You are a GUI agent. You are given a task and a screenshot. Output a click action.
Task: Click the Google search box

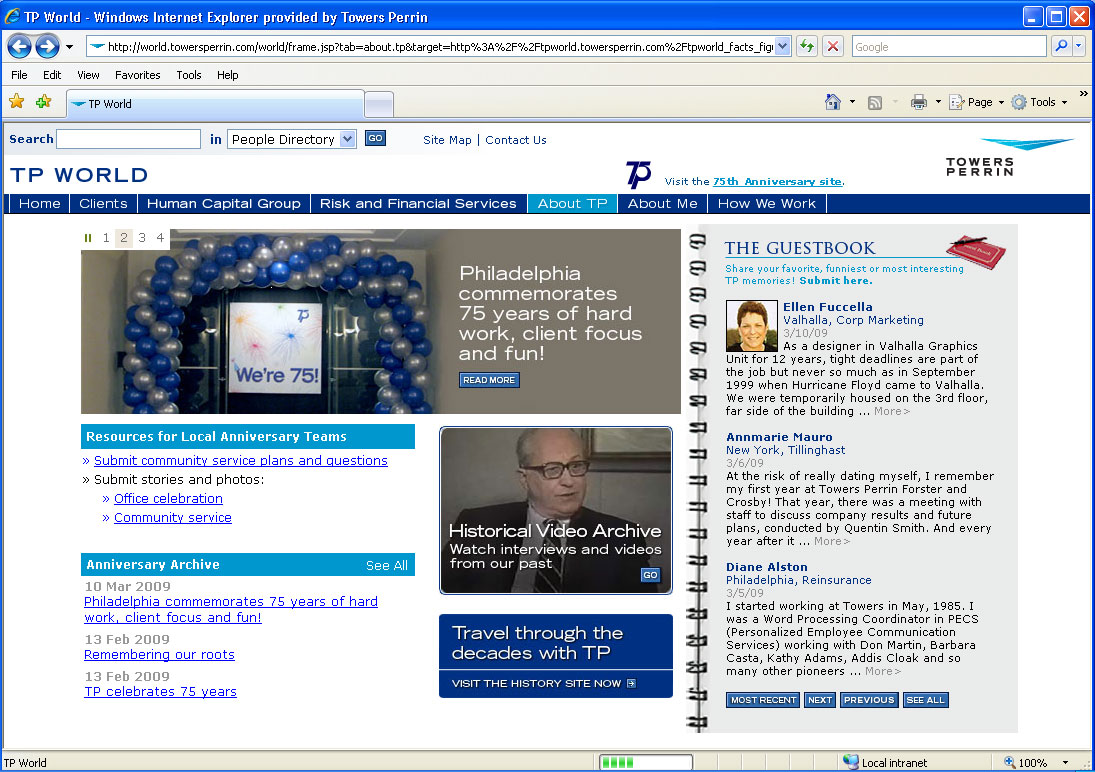[949, 47]
